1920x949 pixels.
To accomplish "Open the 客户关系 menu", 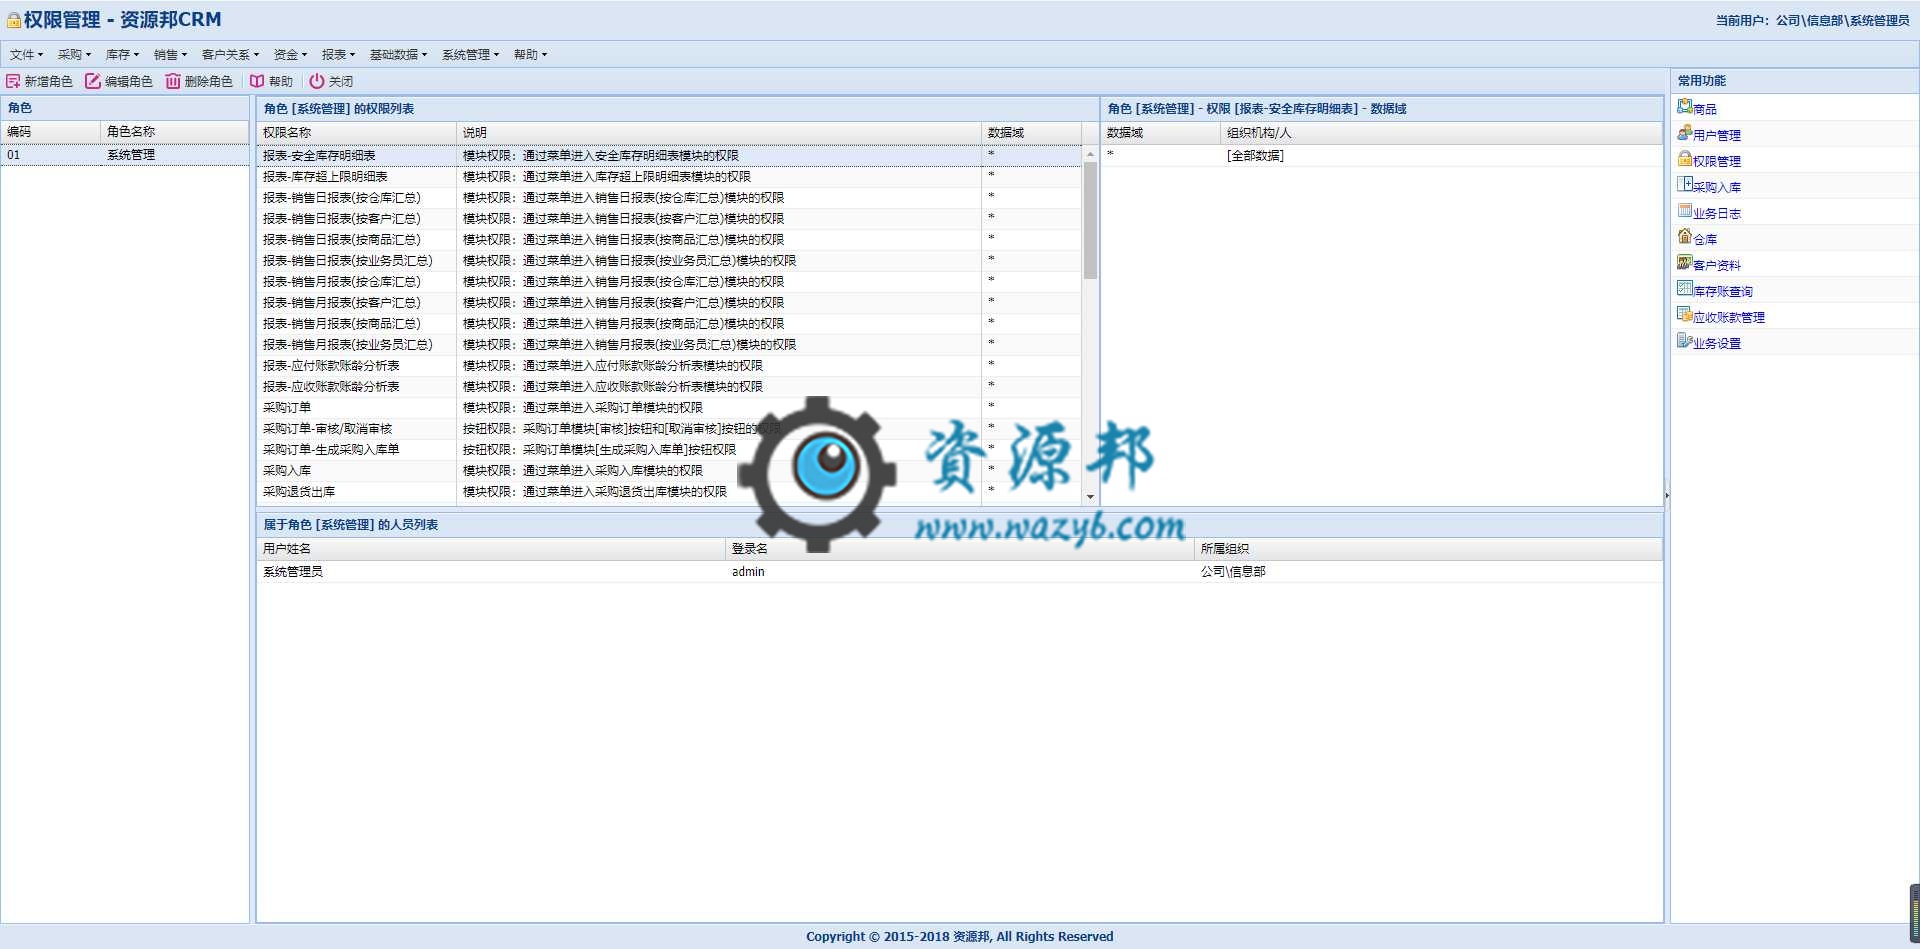I will pos(230,55).
